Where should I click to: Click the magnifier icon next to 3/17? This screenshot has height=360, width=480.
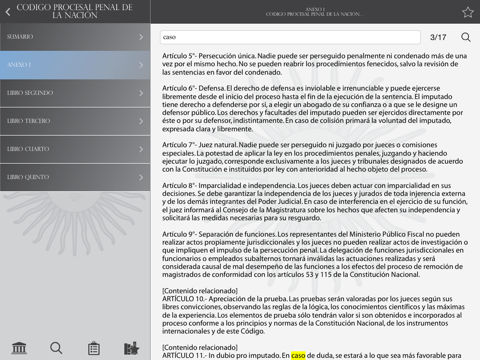466,37
